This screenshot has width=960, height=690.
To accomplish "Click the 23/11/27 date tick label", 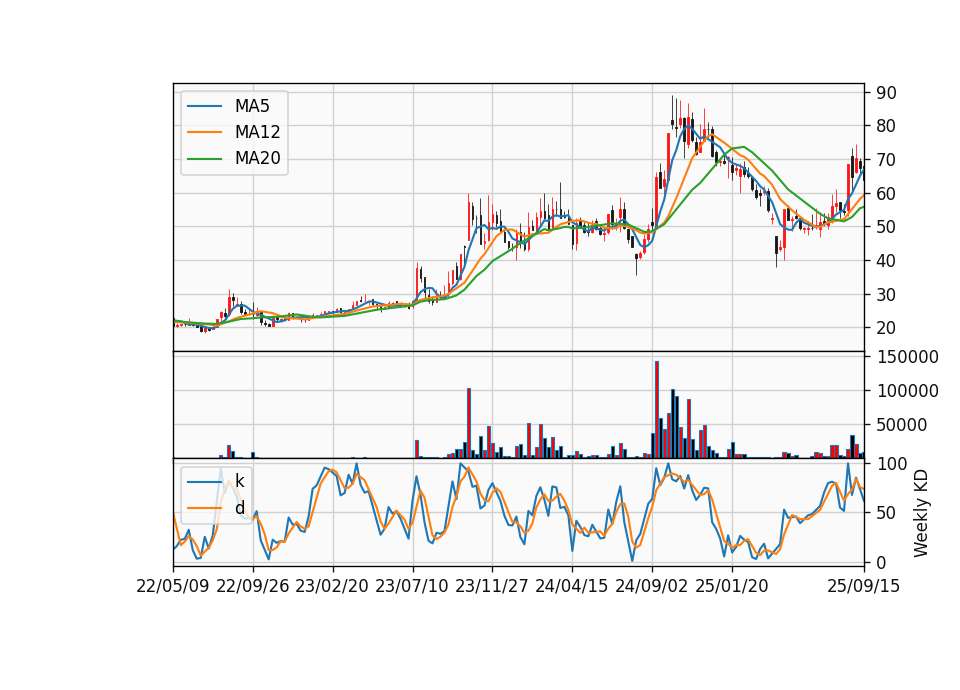I will click(x=492, y=586).
